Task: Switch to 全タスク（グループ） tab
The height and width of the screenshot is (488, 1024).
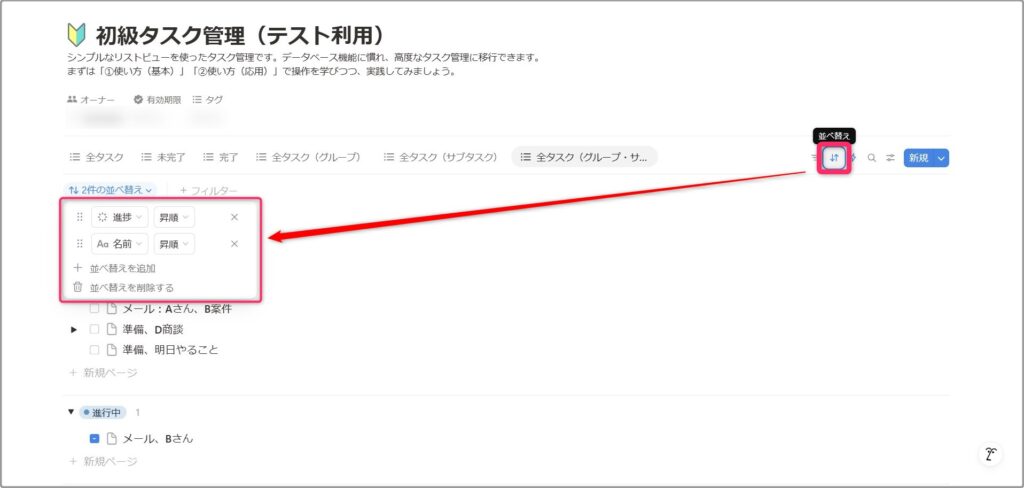Action: [308, 157]
